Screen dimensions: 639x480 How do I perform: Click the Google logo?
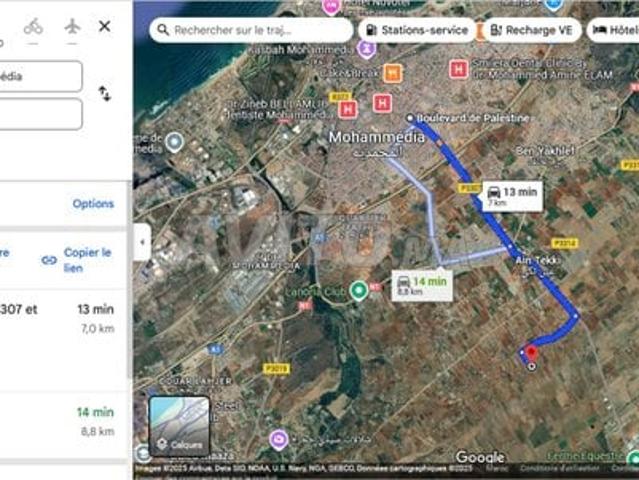pyautogui.click(x=480, y=457)
